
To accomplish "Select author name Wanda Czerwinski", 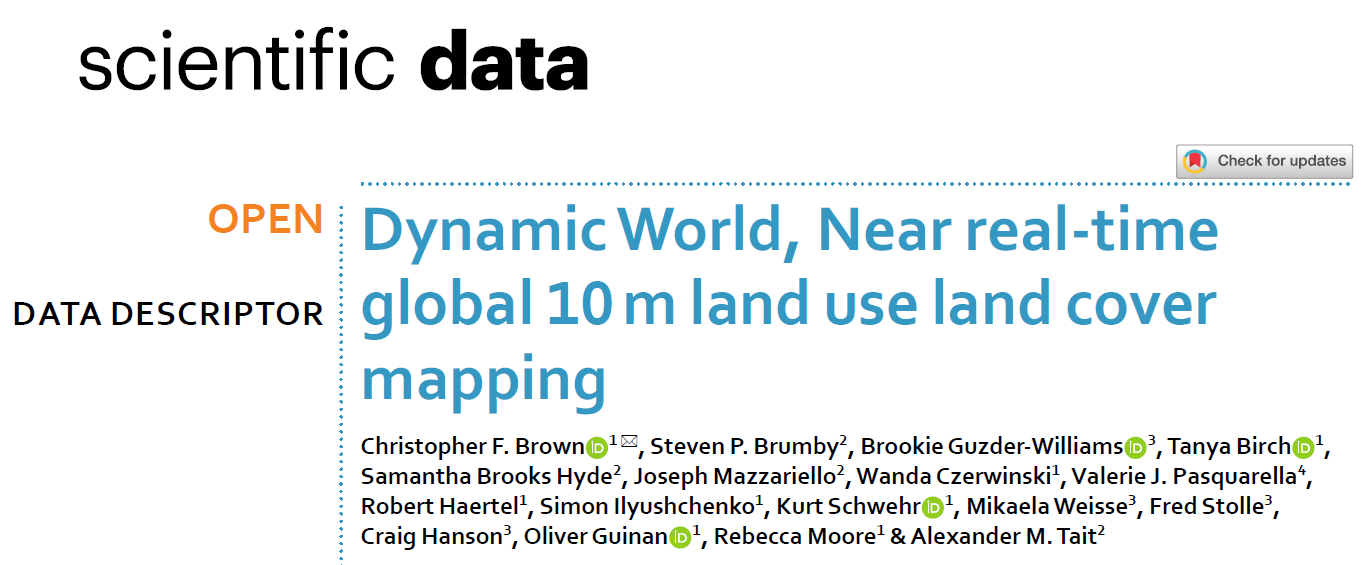I will [954, 477].
